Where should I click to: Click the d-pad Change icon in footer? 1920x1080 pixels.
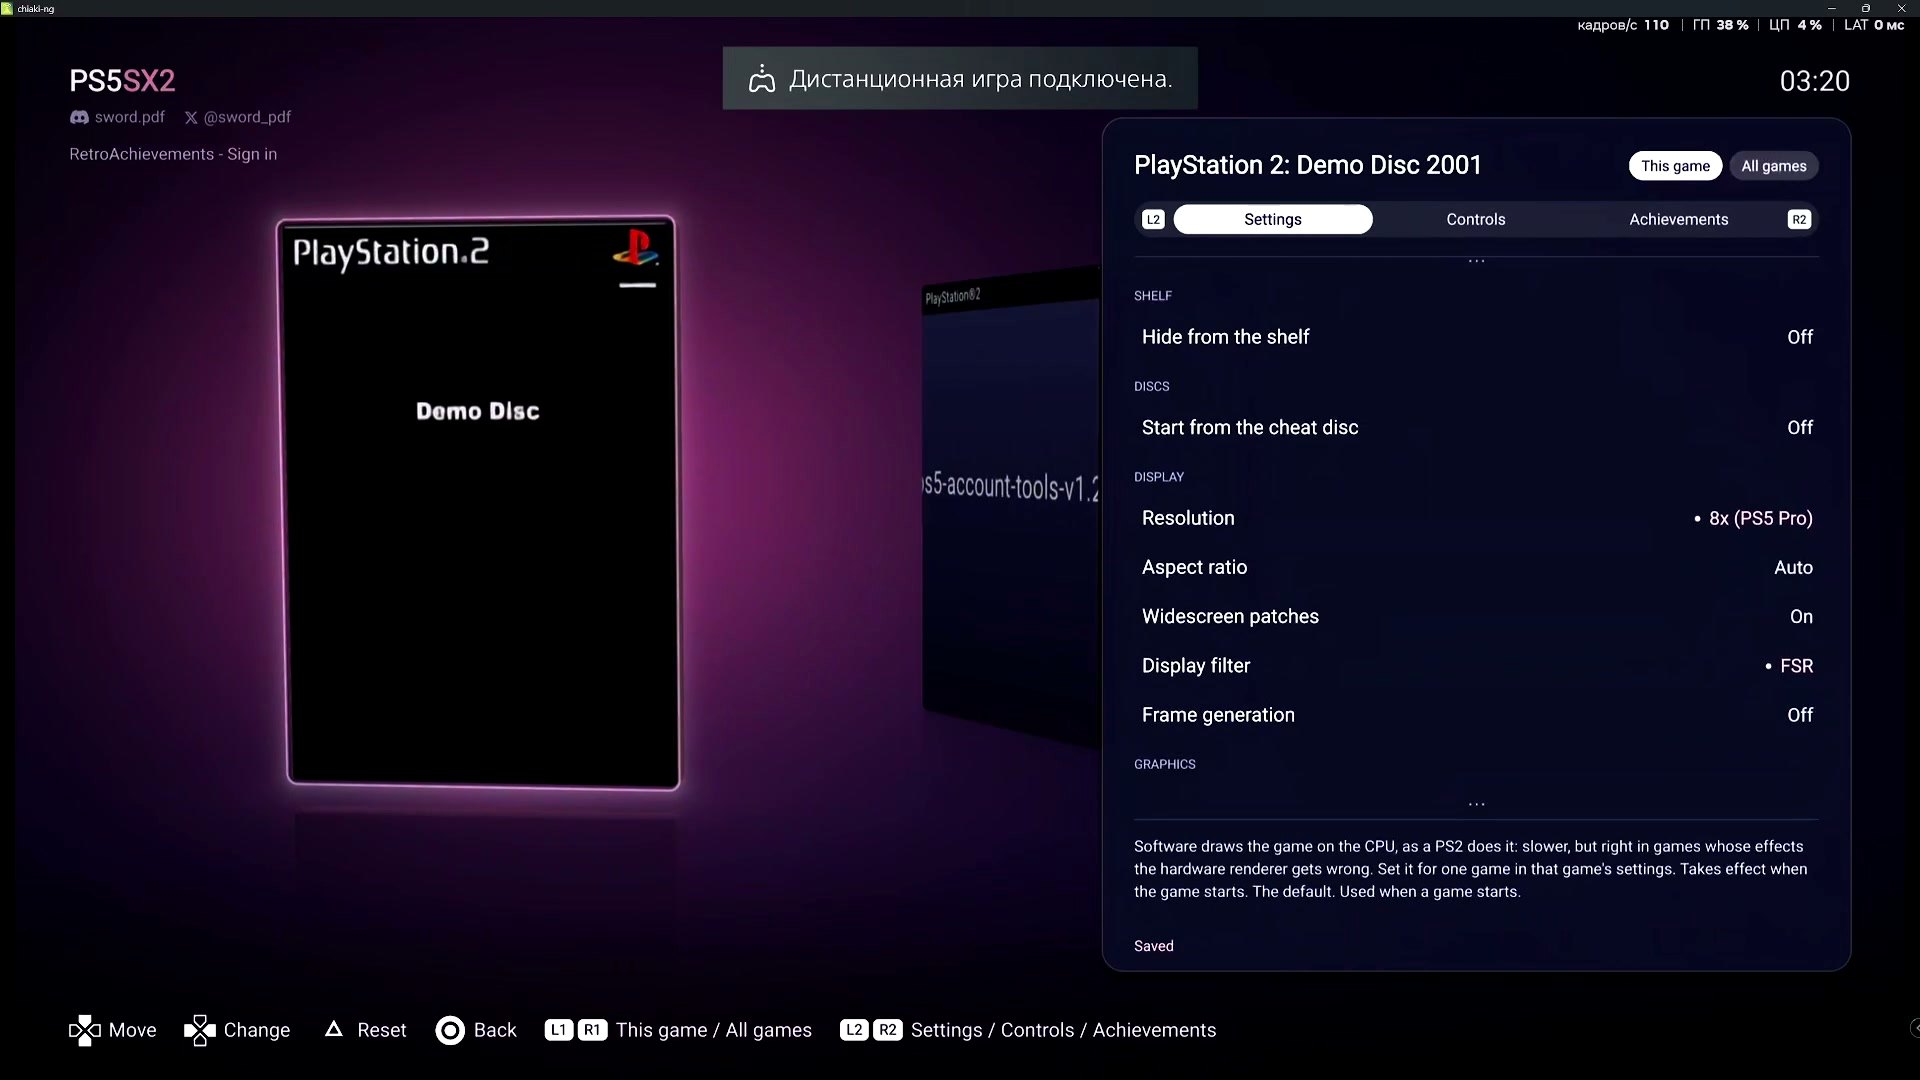tap(200, 1030)
